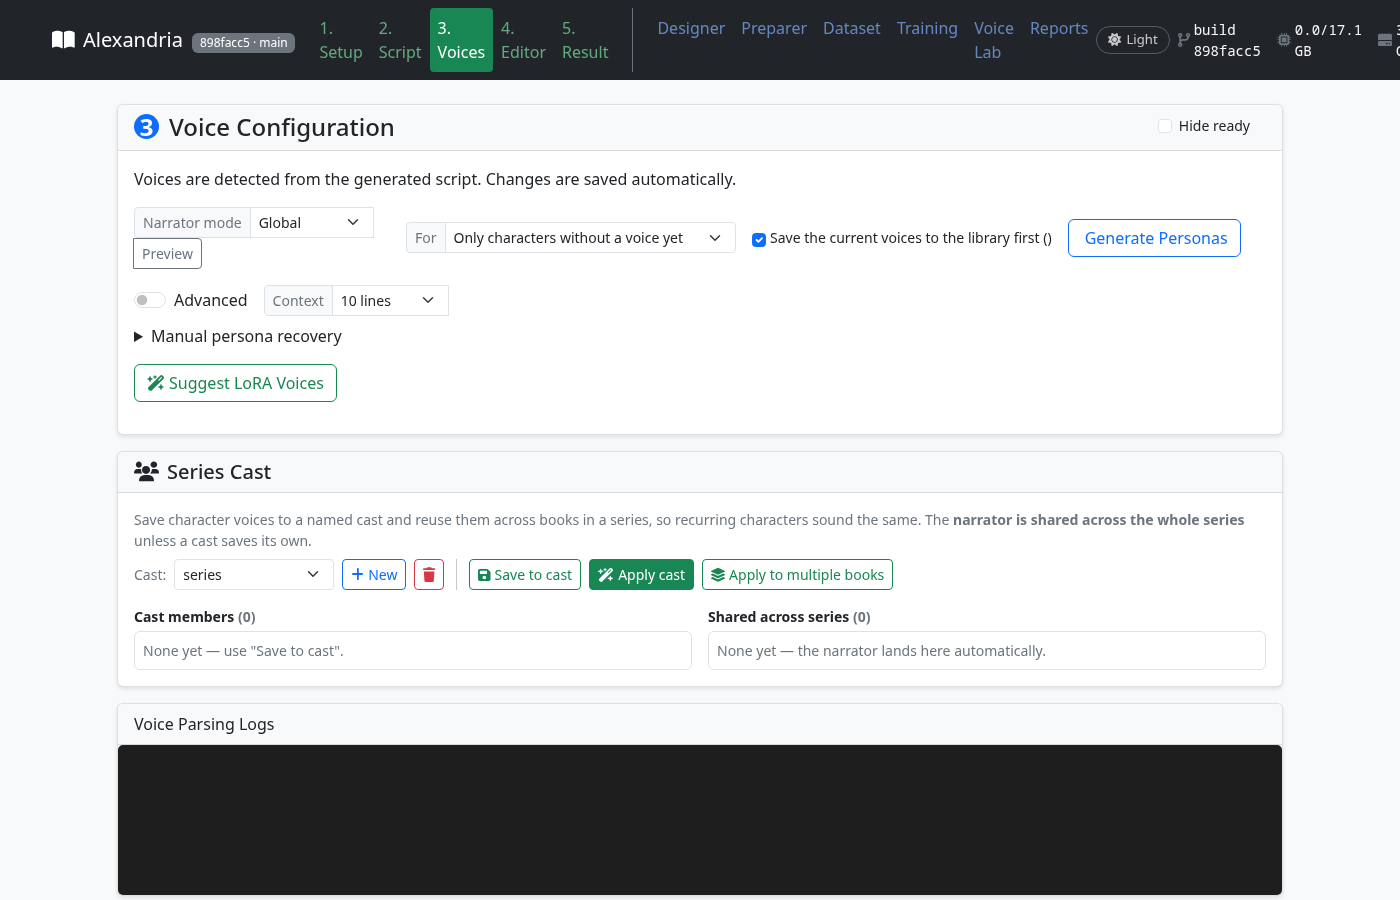Create a new cast with the New button

tap(374, 575)
